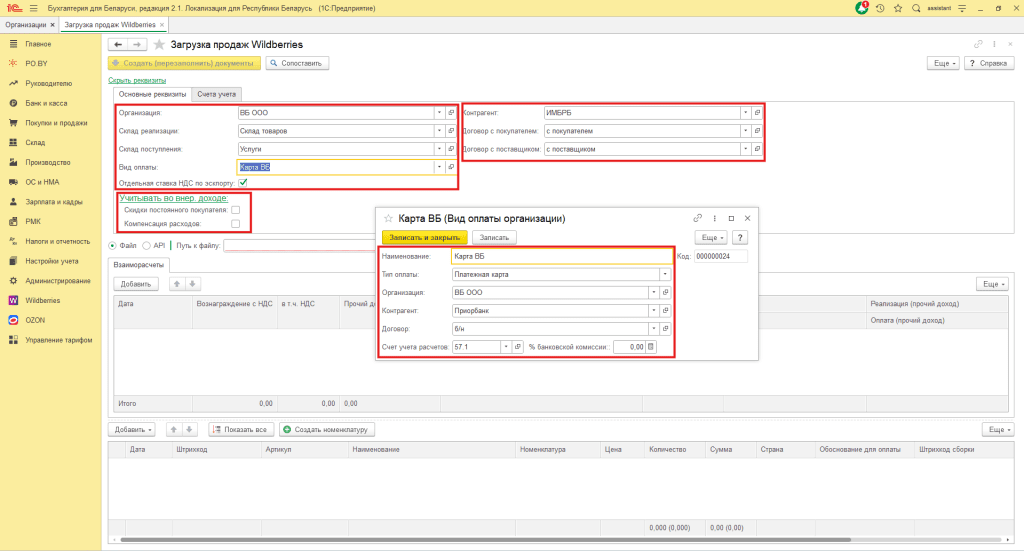Star 'Загрузка продаж Wildberries' as a favorite

(x=159, y=45)
